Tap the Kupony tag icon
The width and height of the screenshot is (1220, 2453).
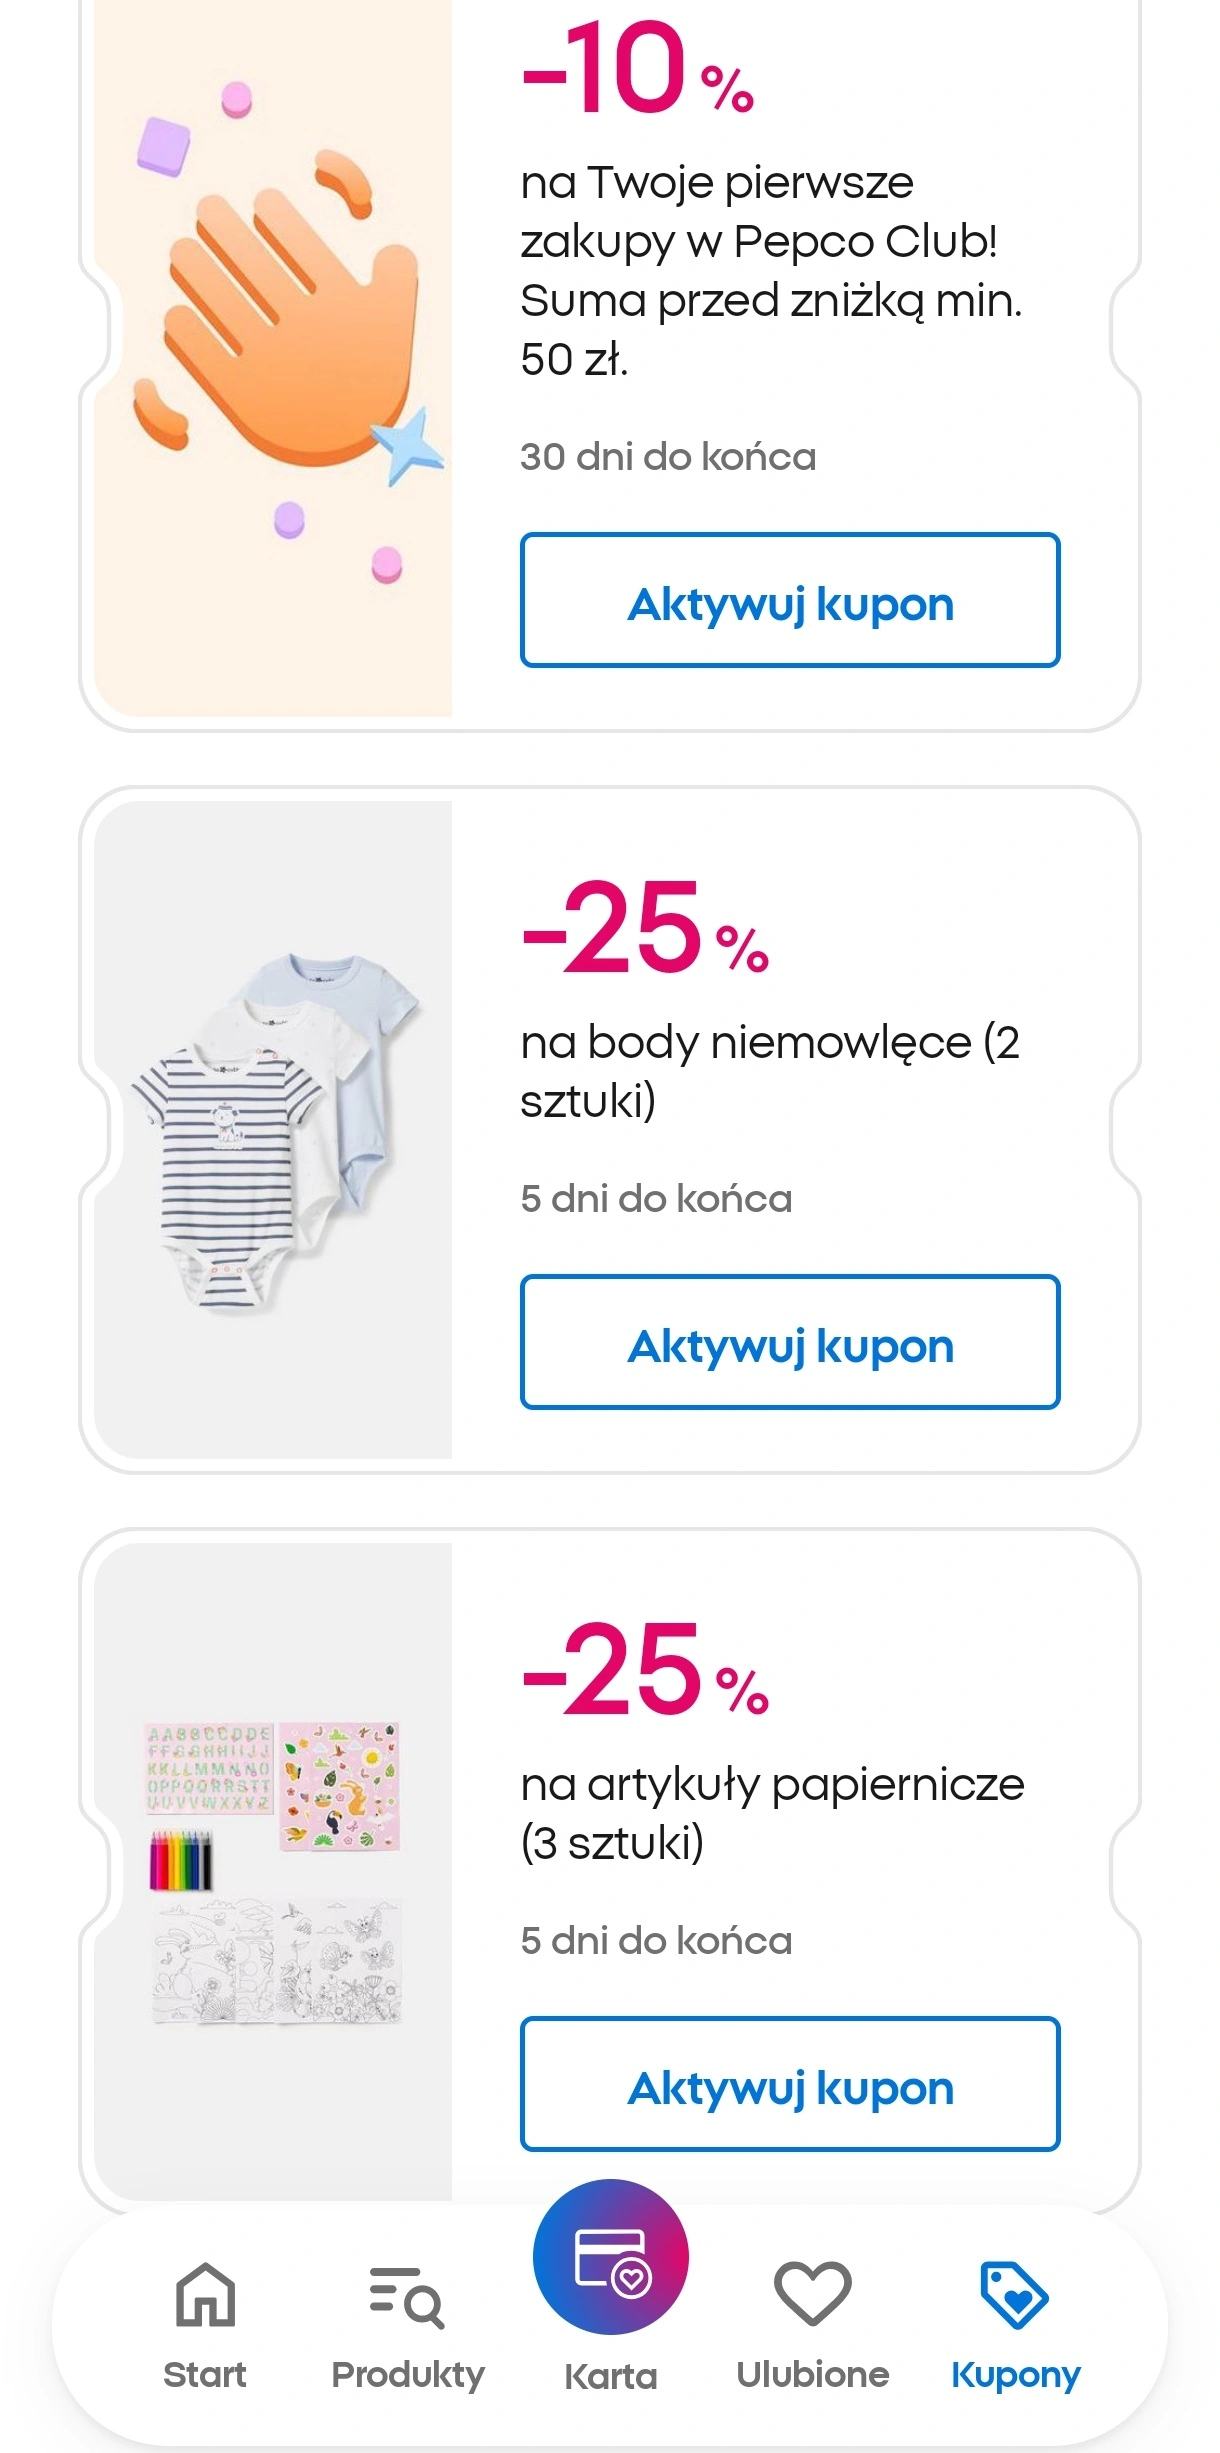(x=1014, y=2294)
